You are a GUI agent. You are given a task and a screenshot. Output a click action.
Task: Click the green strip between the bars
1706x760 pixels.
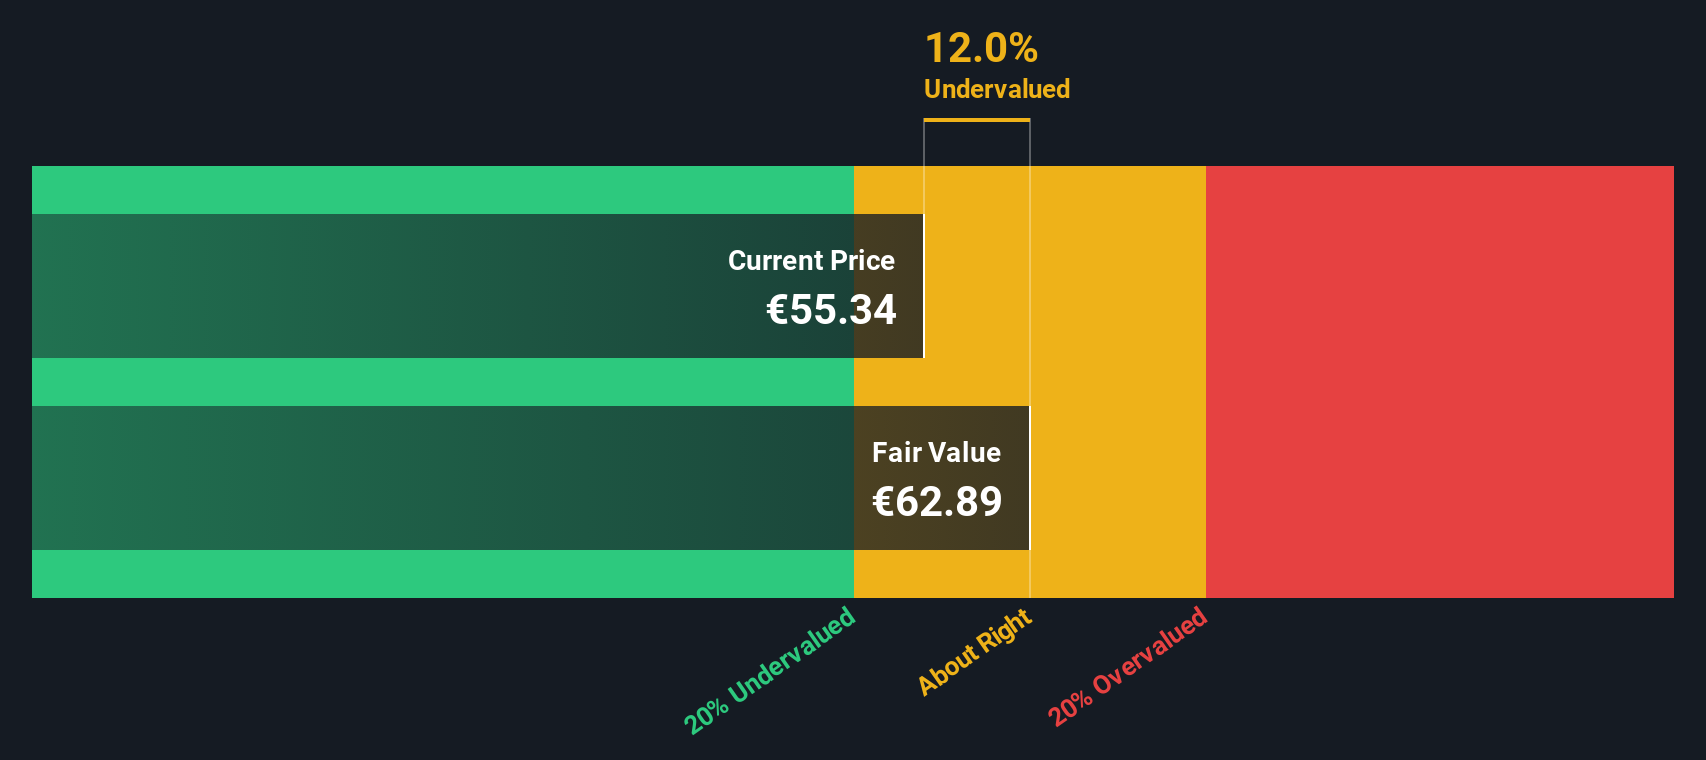tap(443, 382)
